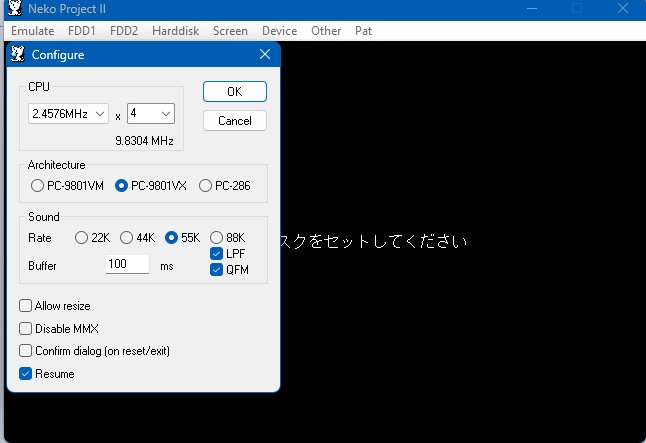Open the Screen menu

point(230,31)
